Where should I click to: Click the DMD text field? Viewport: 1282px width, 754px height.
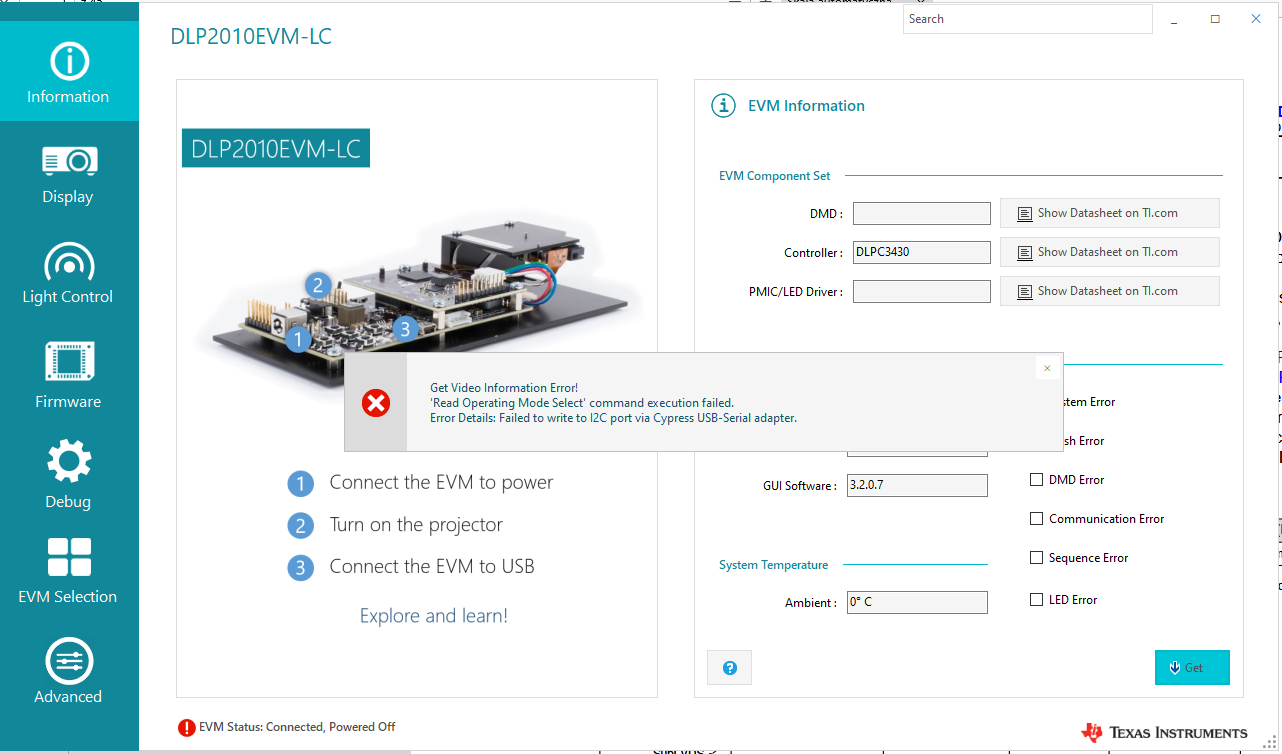(x=922, y=213)
